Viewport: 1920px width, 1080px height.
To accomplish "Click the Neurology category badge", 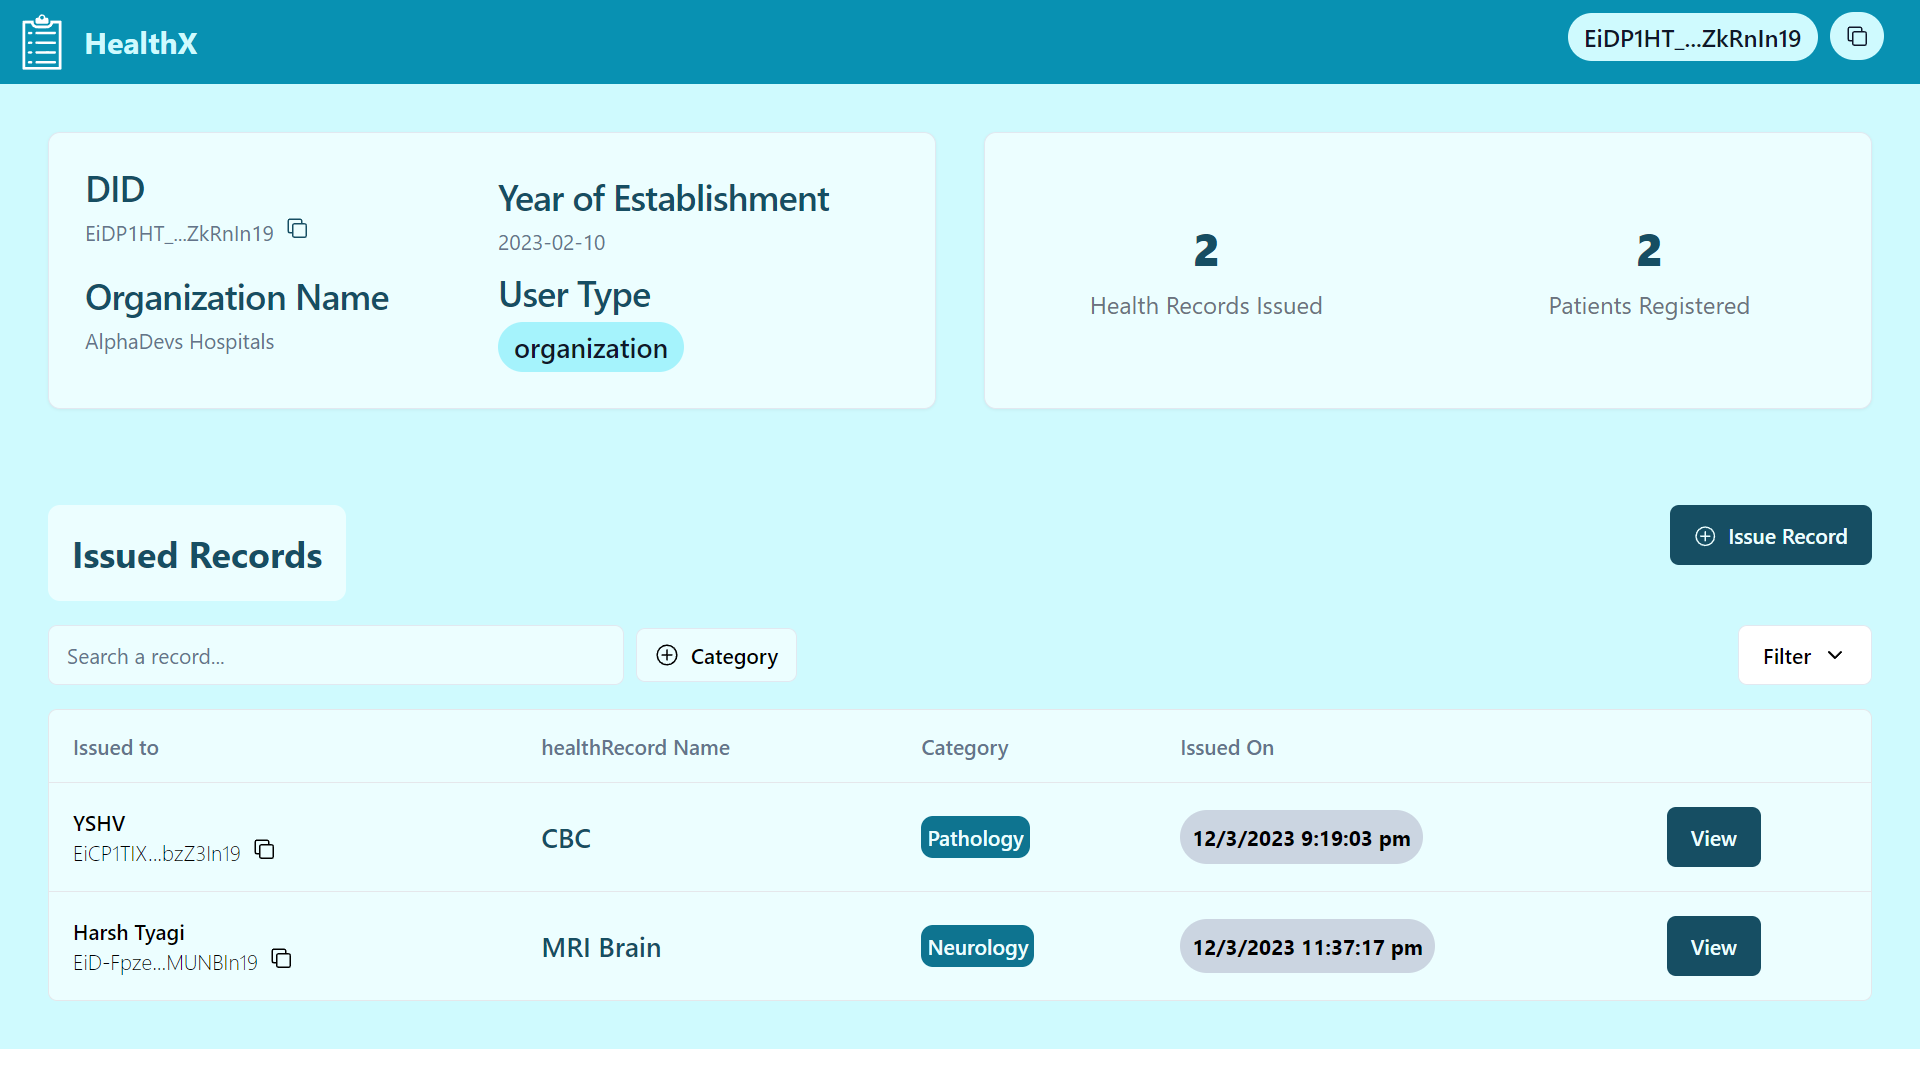I will 977,947.
